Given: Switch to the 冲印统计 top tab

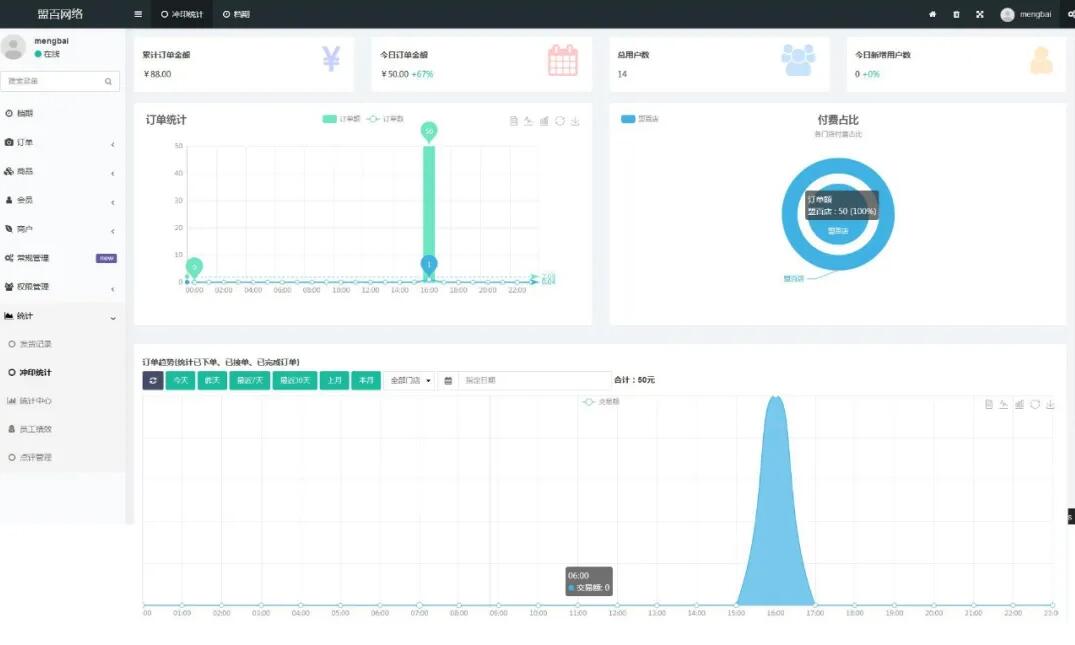Looking at the screenshot, I should (182, 14).
